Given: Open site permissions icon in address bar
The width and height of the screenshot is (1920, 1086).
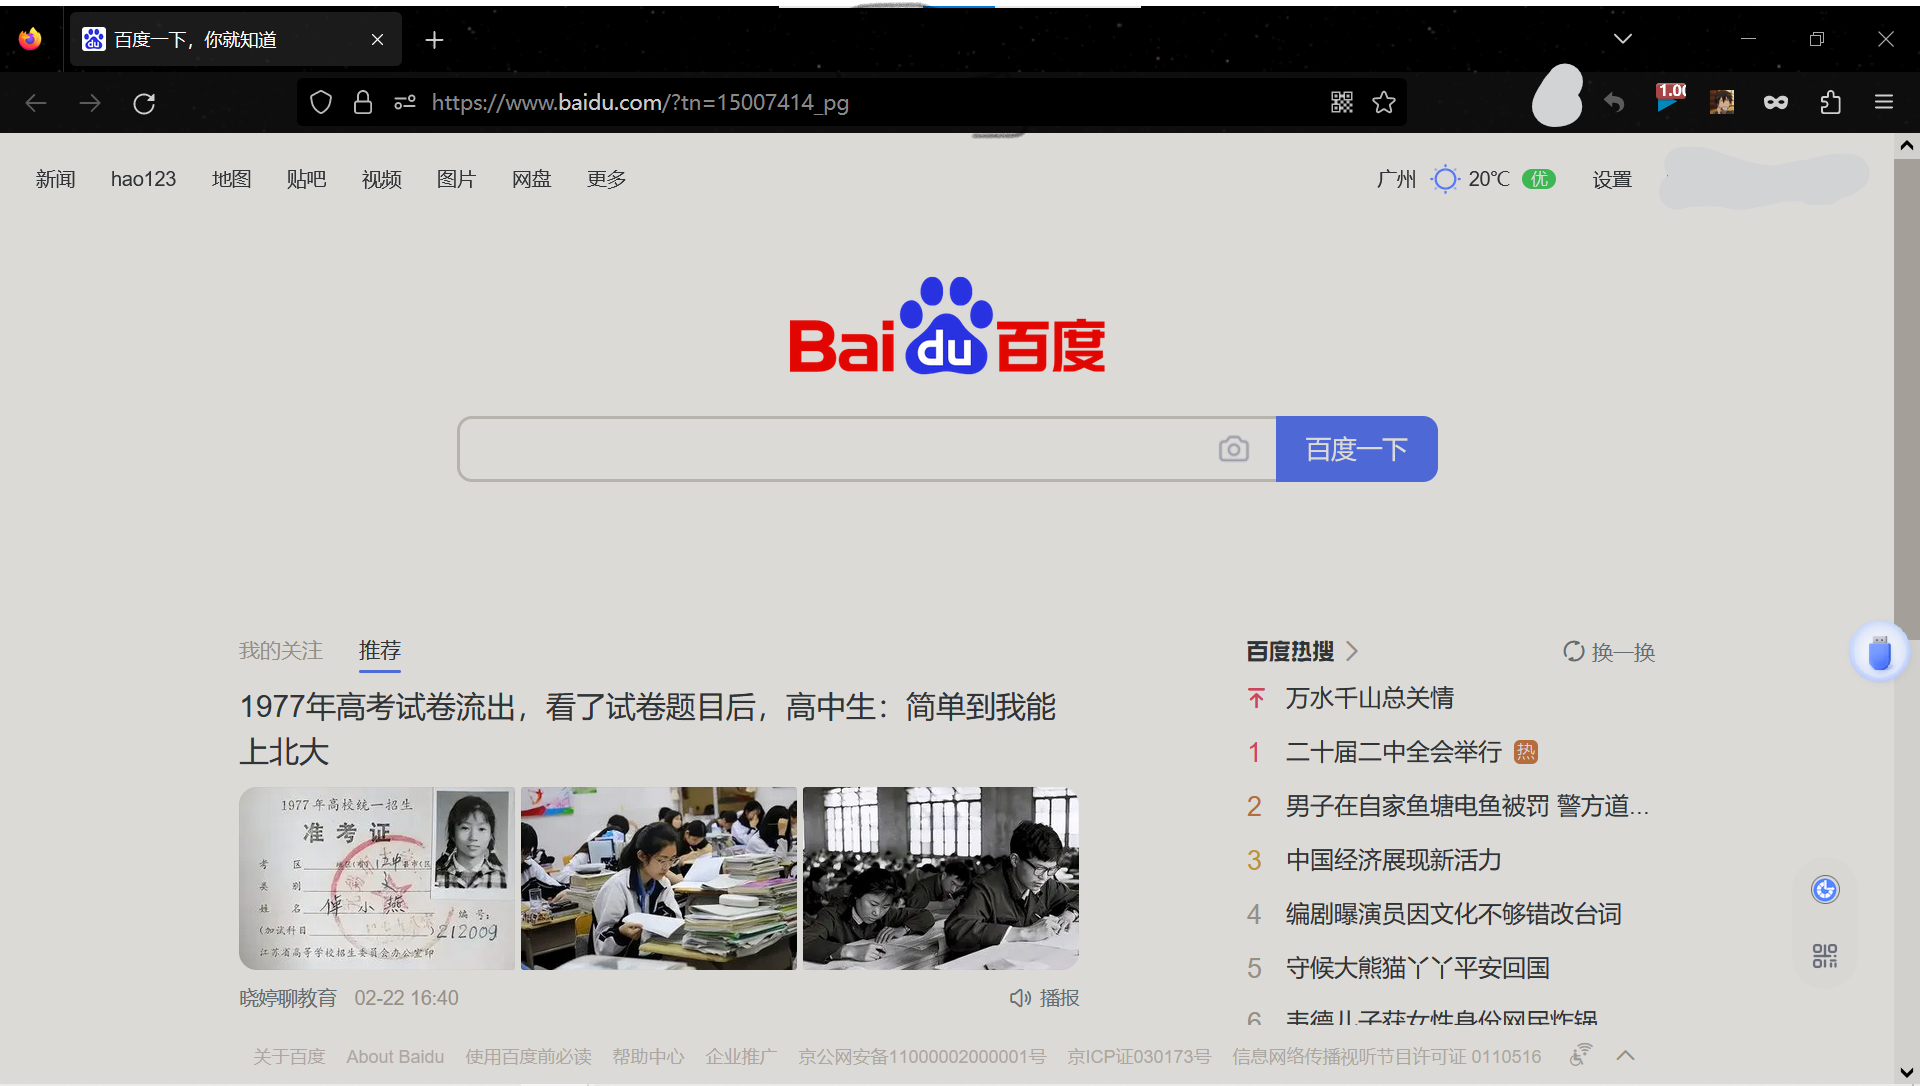Looking at the screenshot, I should (x=404, y=102).
